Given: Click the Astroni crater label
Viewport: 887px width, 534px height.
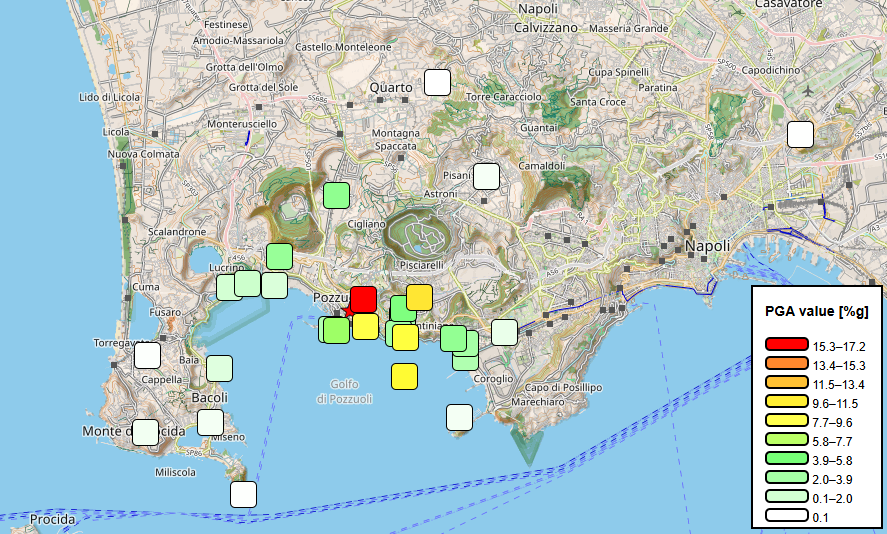Looking at the screenshot, I should [x=440, y=194].
